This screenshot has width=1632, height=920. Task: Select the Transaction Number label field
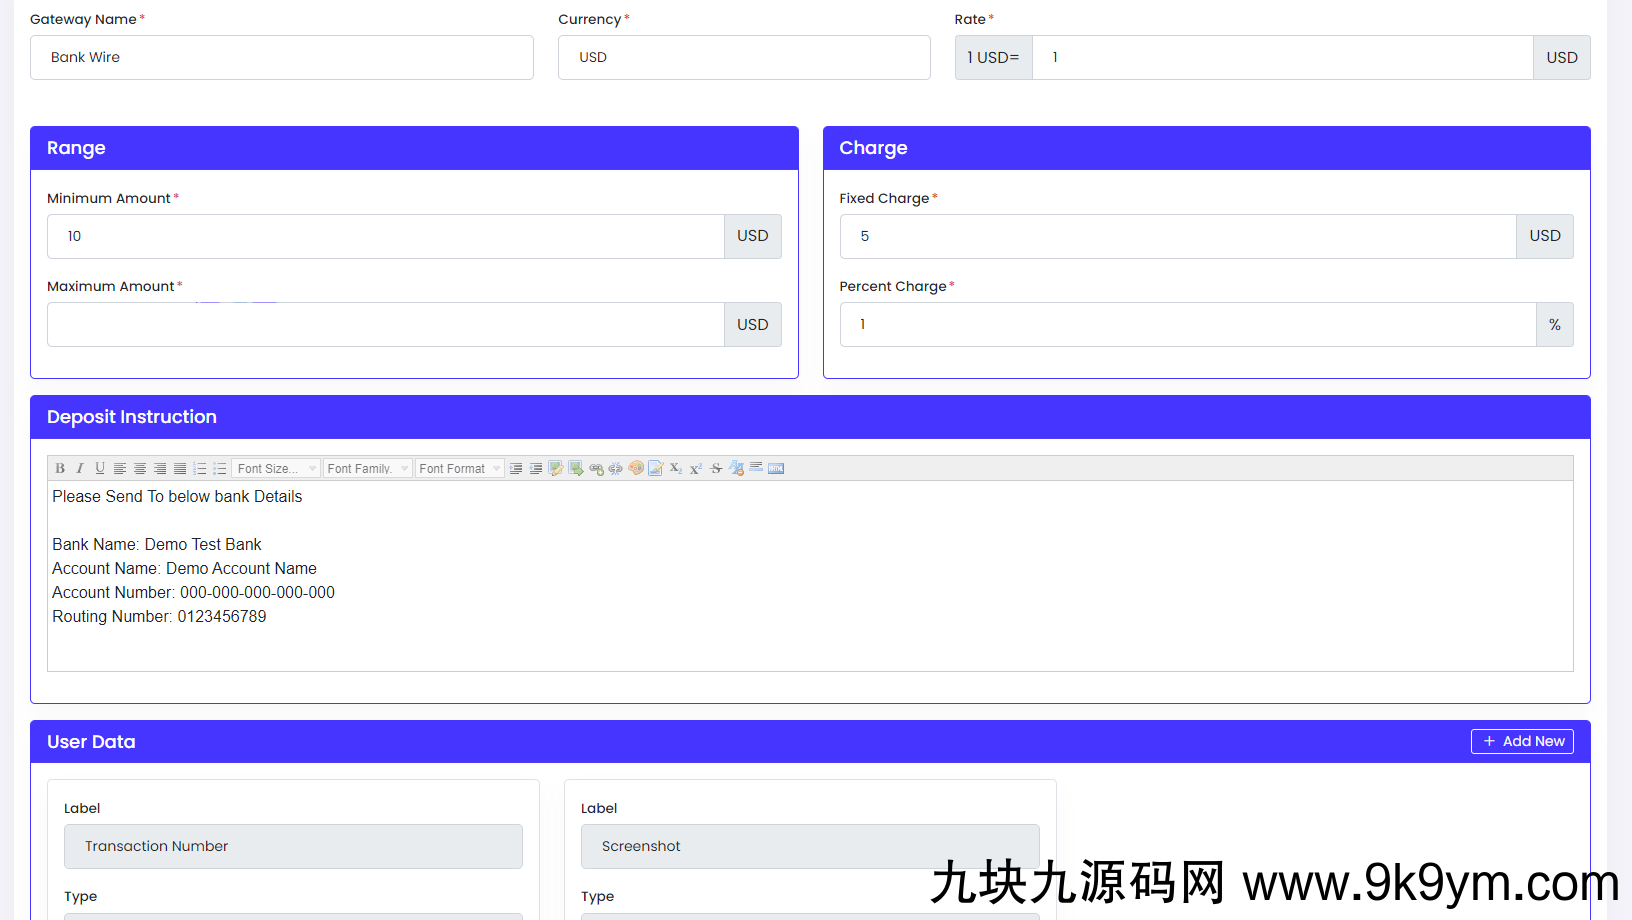pos(293,846)
